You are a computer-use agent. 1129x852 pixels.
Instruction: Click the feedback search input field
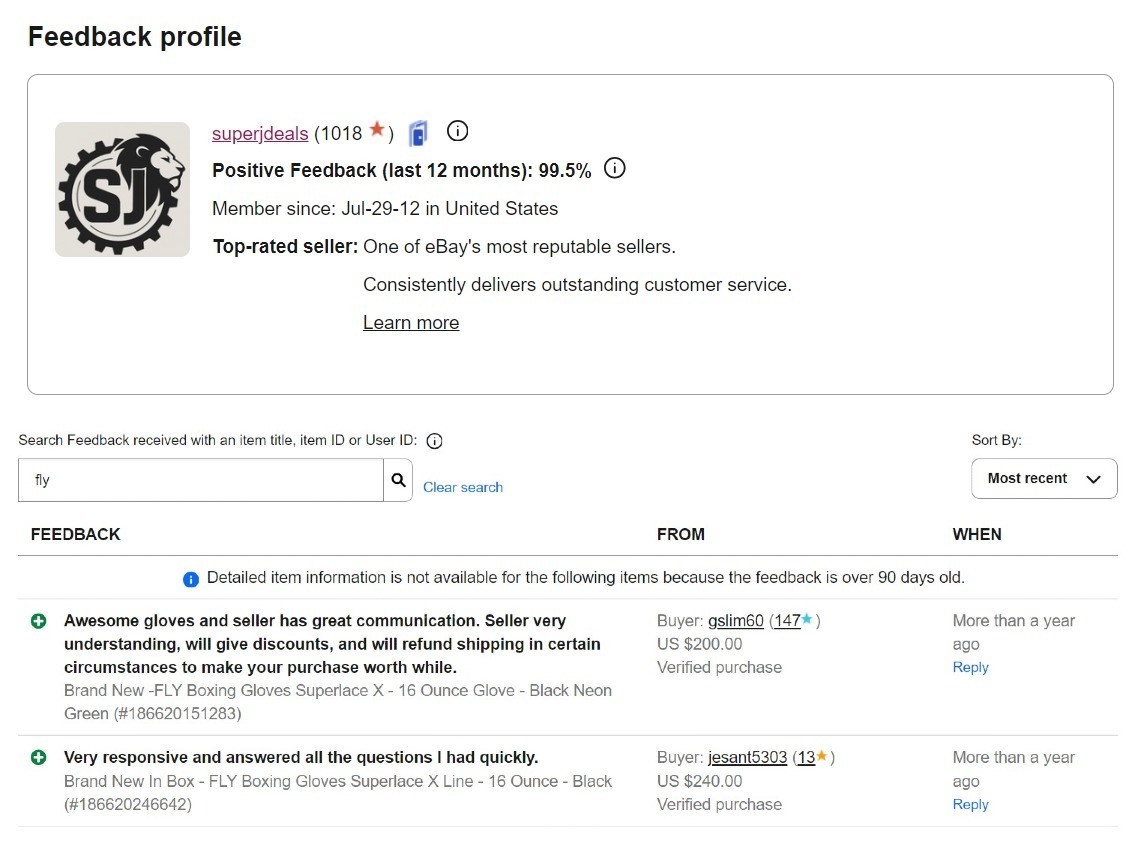pyautogui.click(x=201, y=480)
